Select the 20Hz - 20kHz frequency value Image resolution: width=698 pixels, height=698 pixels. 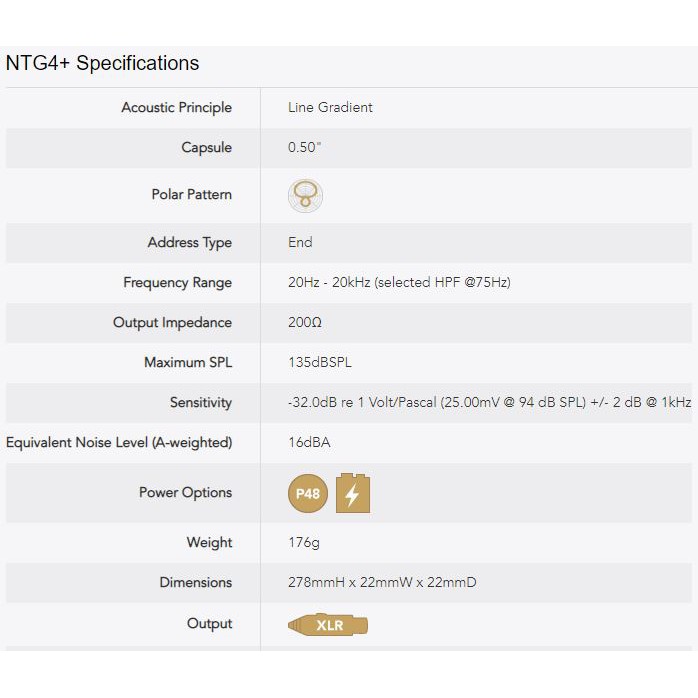[x=399, y=283]
